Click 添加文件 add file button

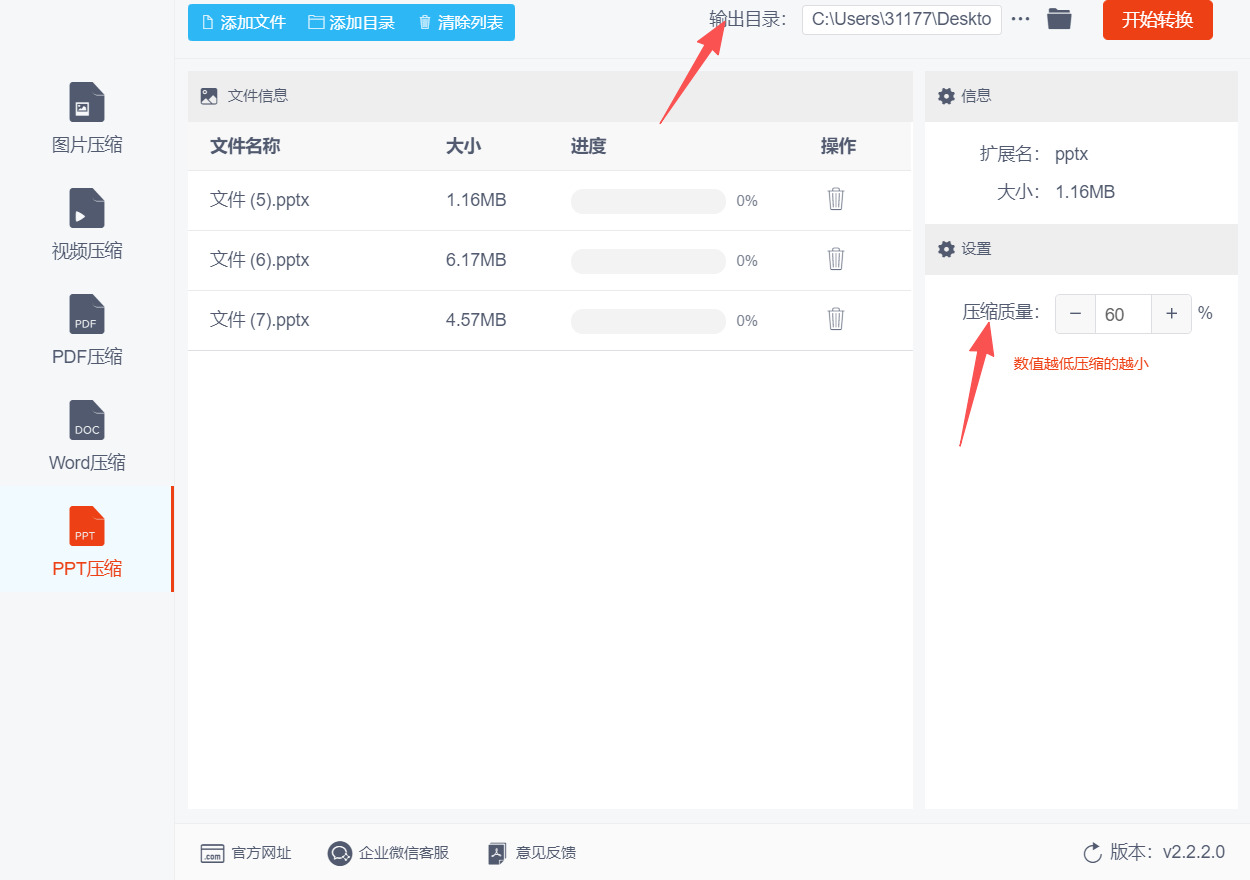coord(244,22)
